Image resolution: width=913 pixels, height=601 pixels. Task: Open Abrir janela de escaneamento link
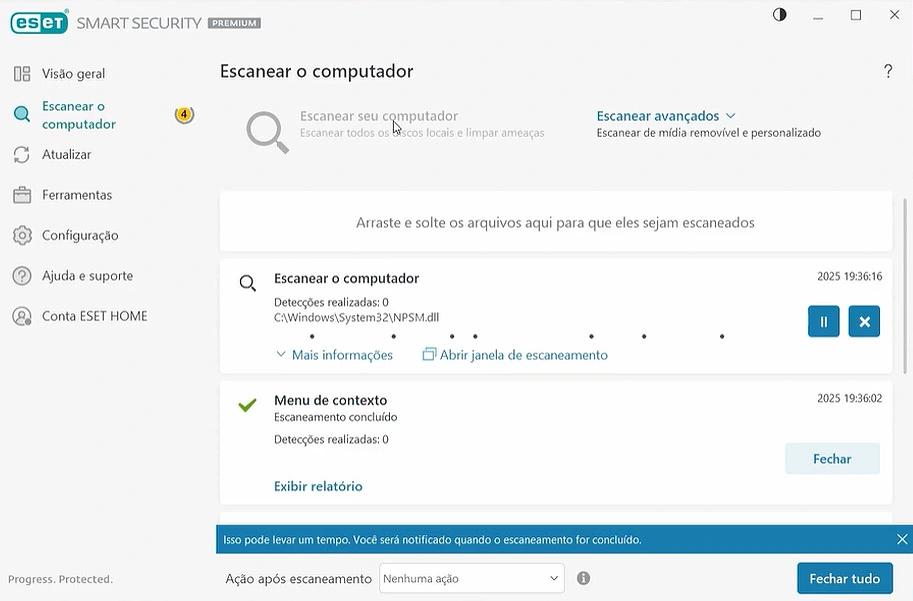(x=523, y=355)
